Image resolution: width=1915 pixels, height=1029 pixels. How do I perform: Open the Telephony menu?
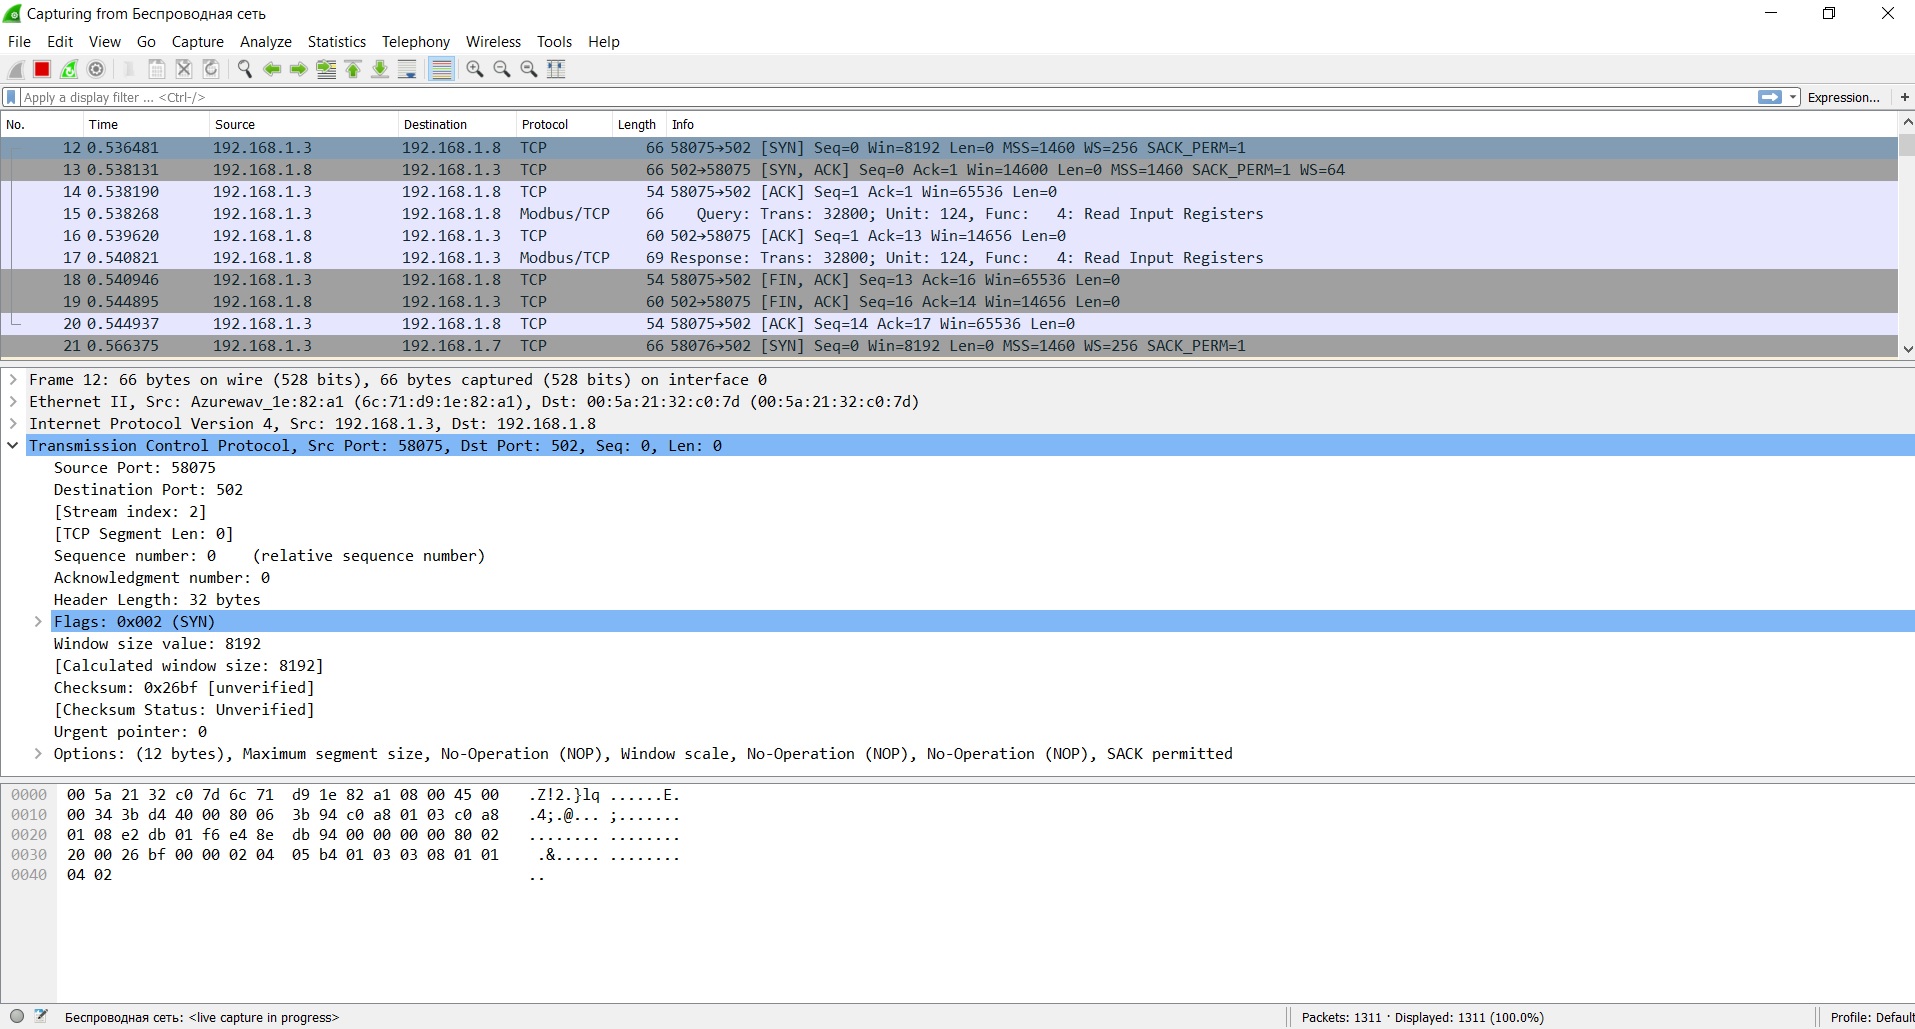[x=415, y=42]
